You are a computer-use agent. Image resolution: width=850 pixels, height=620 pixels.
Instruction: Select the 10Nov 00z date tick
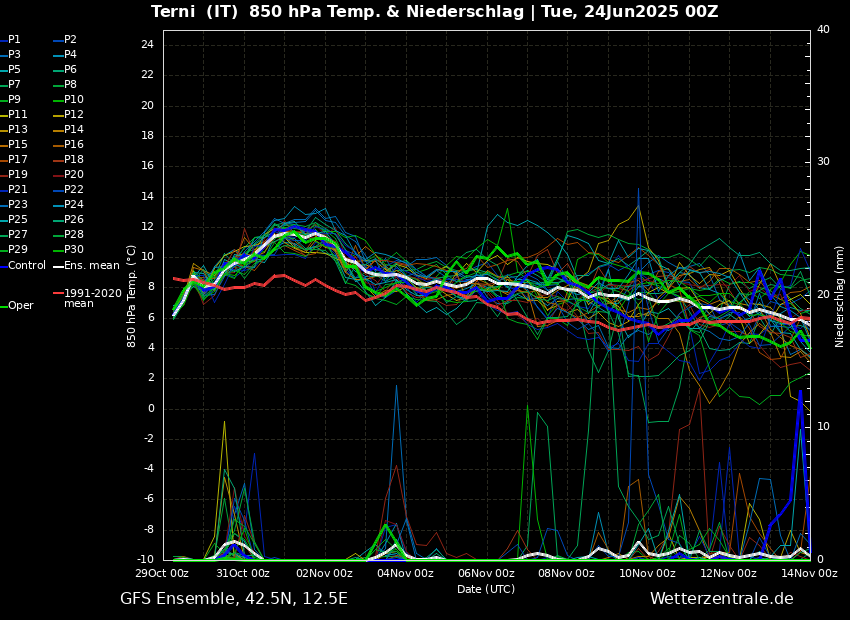(x=647, y=573)
